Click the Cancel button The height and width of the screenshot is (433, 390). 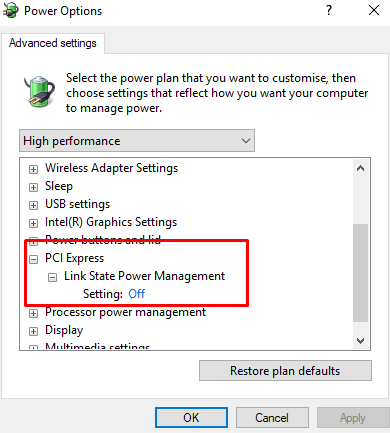tap(272, 417)
